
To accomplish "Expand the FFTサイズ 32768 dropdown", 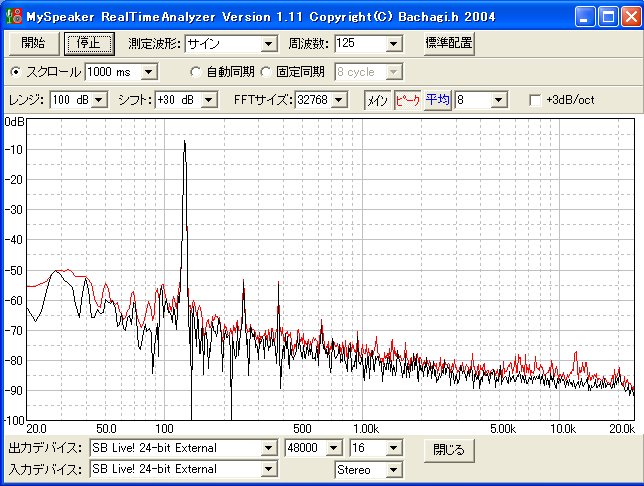I will tap(339, 100).
